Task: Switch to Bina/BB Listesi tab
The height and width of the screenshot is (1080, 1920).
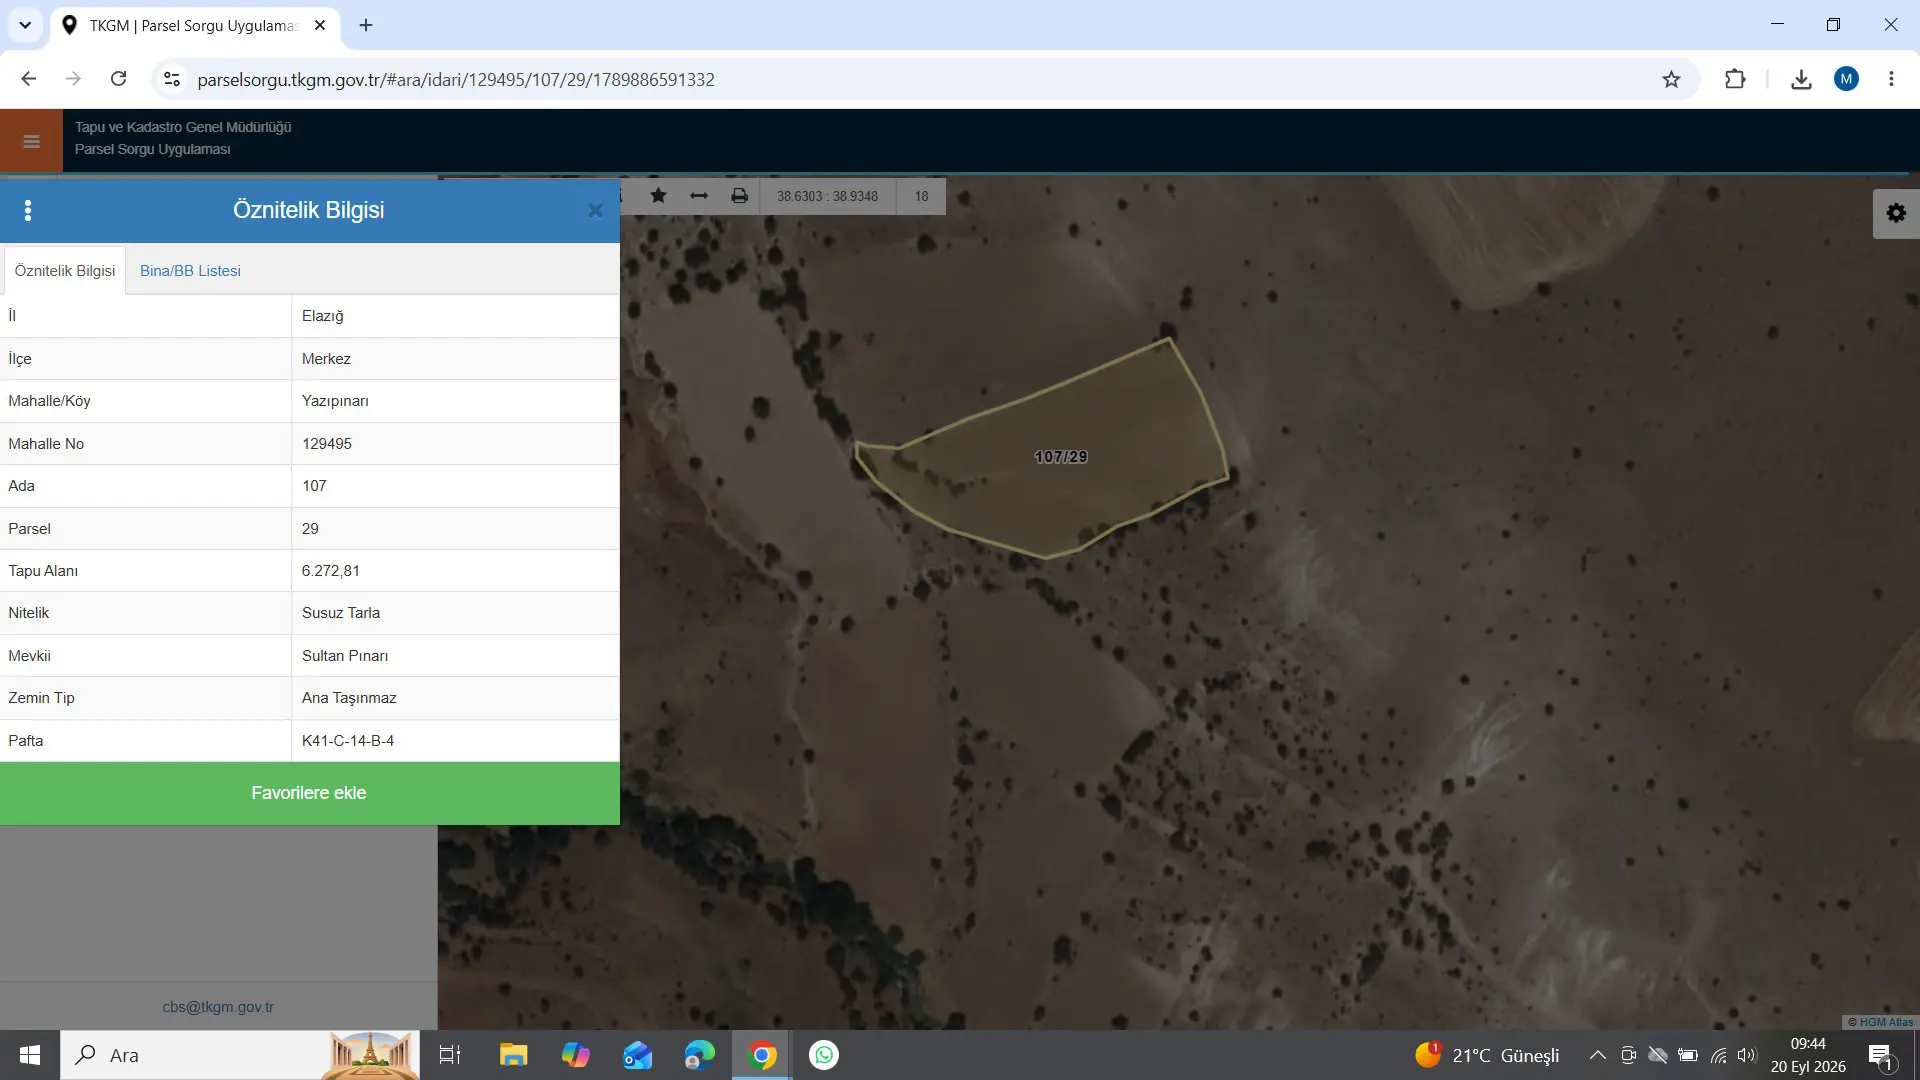Action: [x=190, y=271]
